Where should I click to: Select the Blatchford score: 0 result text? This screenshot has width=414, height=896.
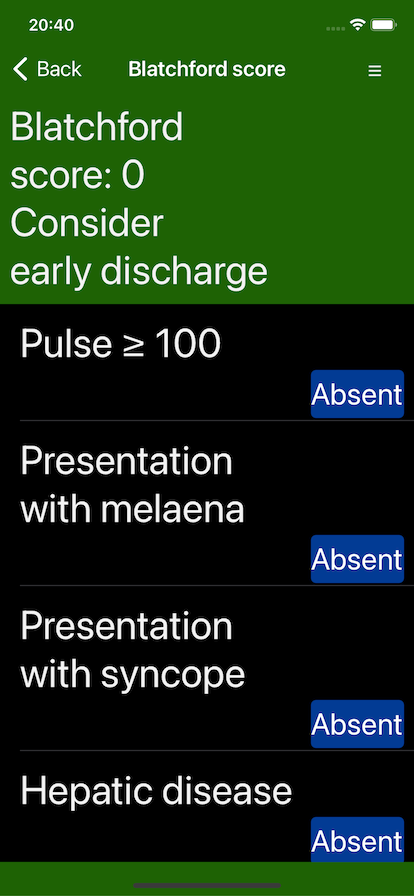pos(97,151)
